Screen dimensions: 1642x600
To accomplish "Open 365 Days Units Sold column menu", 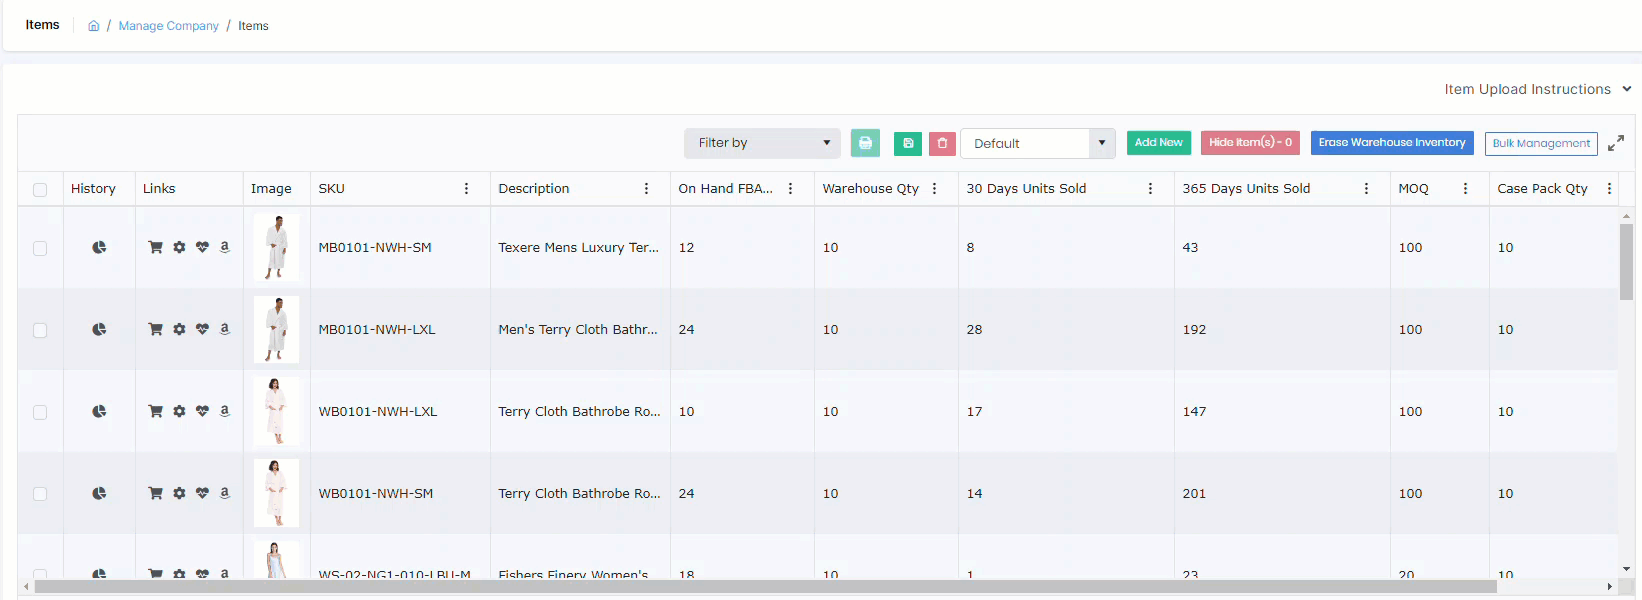I will 1366,188.
